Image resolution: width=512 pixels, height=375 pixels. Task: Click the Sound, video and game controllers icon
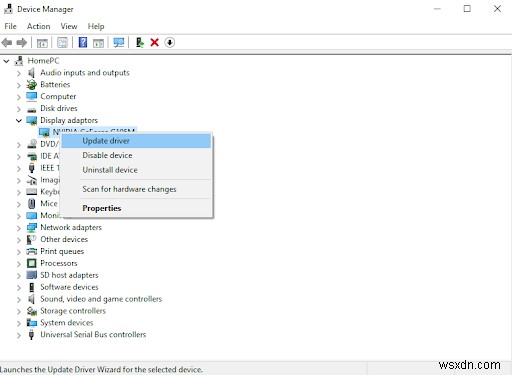(31, 299)
